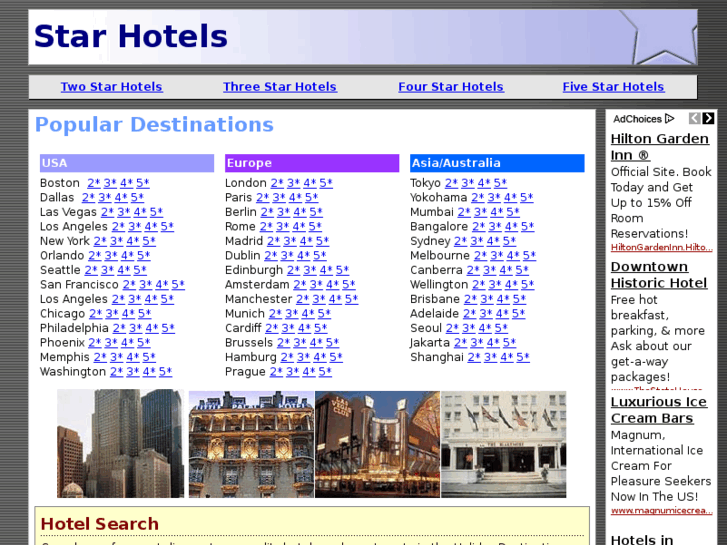The image size is (727, 545).
Task: Select Manchester 5* hotels link
Action: 351,299
